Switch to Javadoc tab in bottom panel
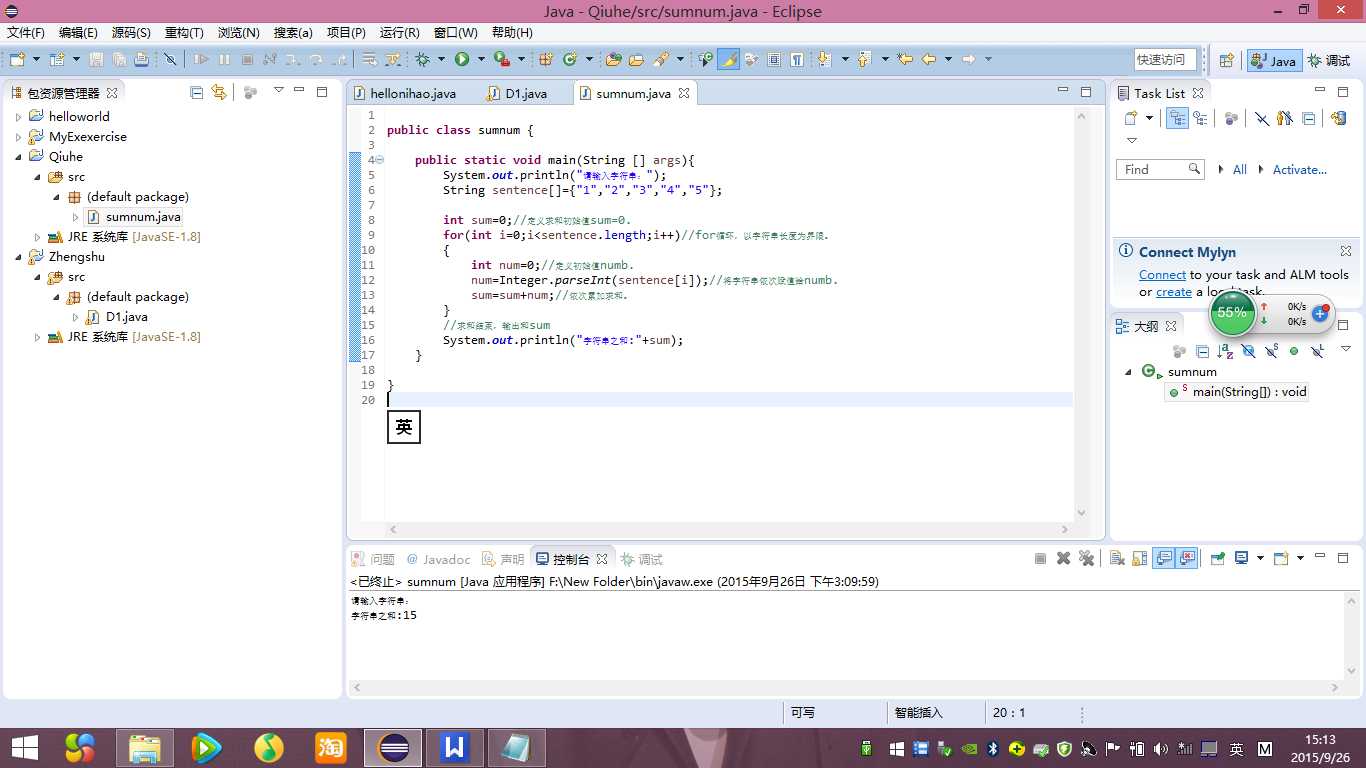Image resolution: width=1366 pixels, height=768 pixels. [x=438, y=559]
